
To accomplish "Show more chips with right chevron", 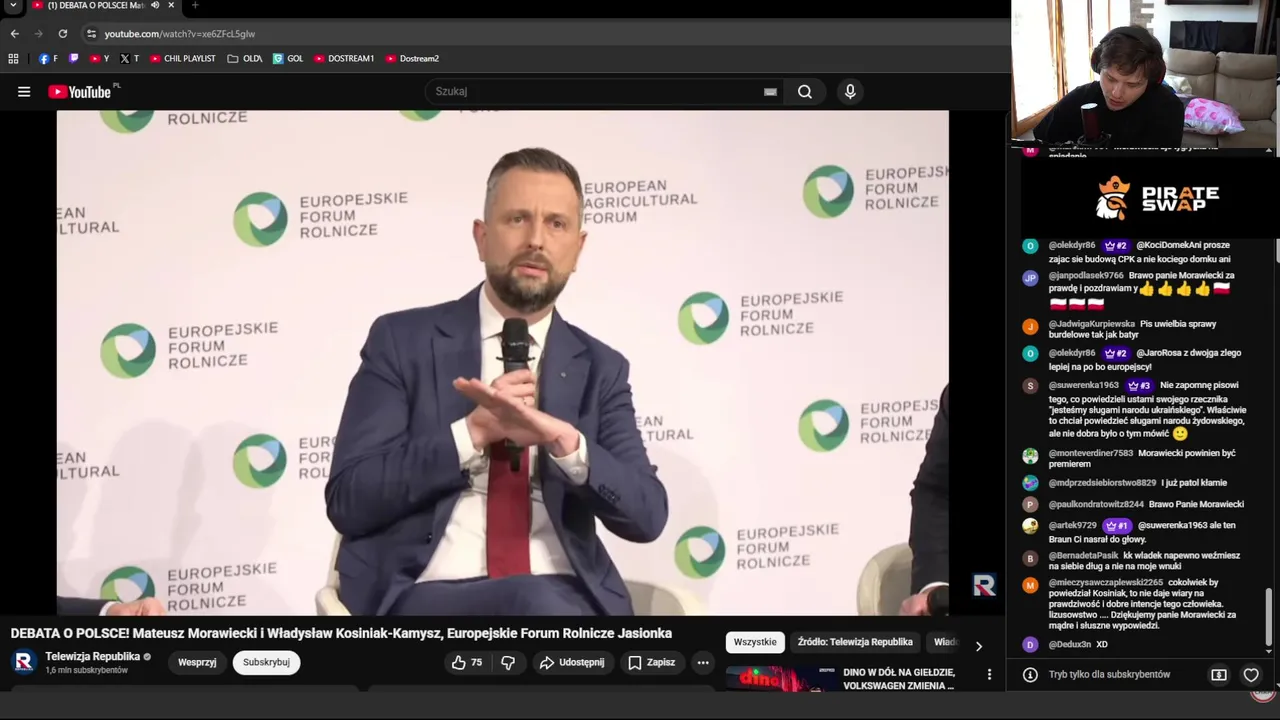I will (x=978, y=646).
